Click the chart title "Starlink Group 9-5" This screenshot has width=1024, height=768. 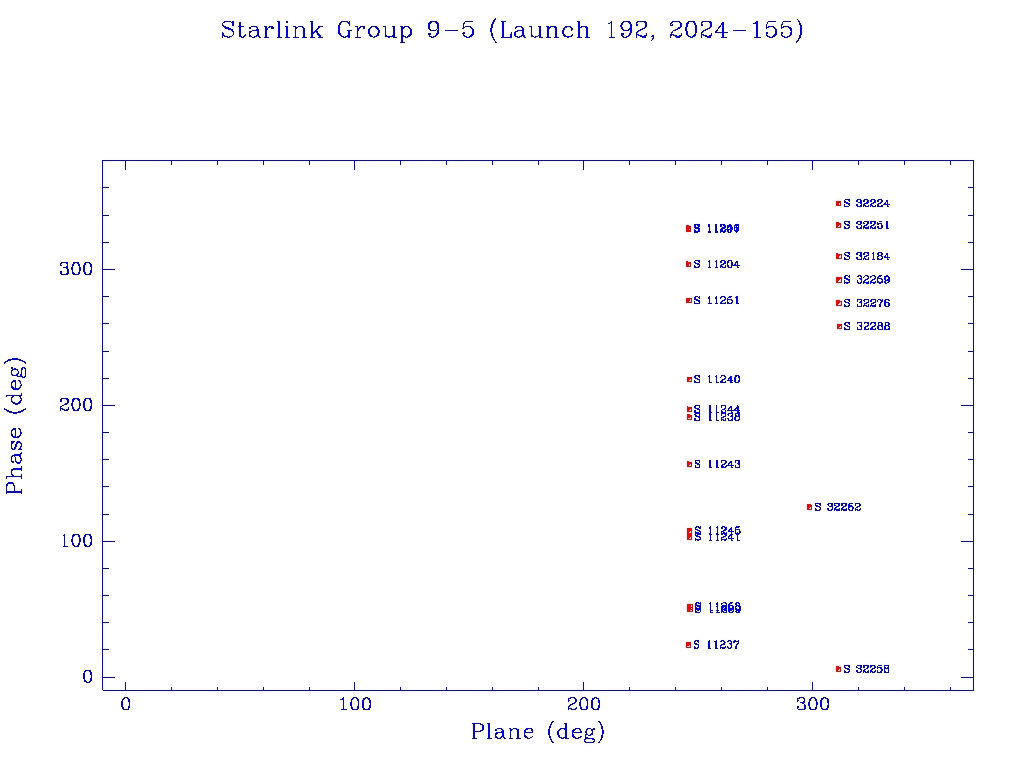(347, 30)
